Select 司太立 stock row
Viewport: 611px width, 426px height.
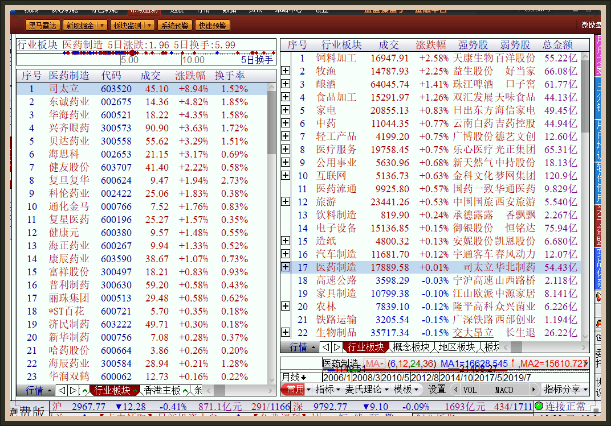point(142,88)
